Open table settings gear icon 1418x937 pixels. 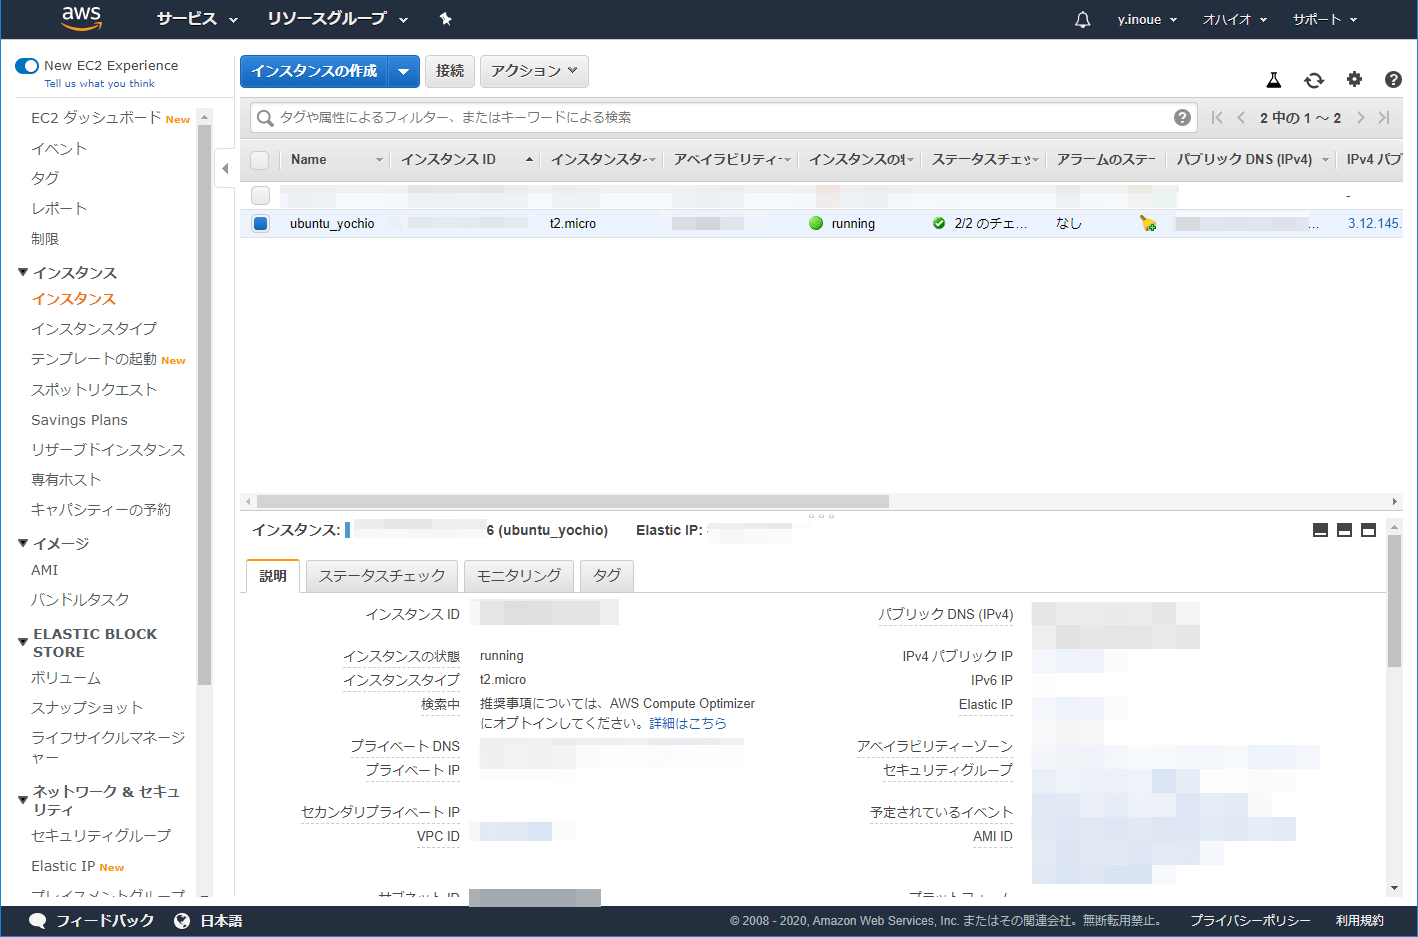pos(1354,79)
